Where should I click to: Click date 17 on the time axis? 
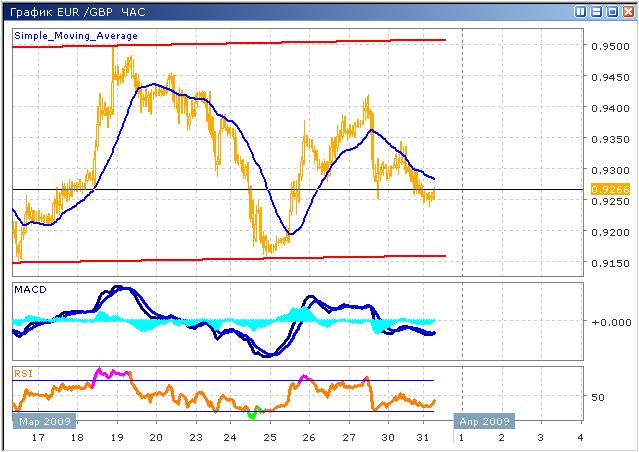40,438
